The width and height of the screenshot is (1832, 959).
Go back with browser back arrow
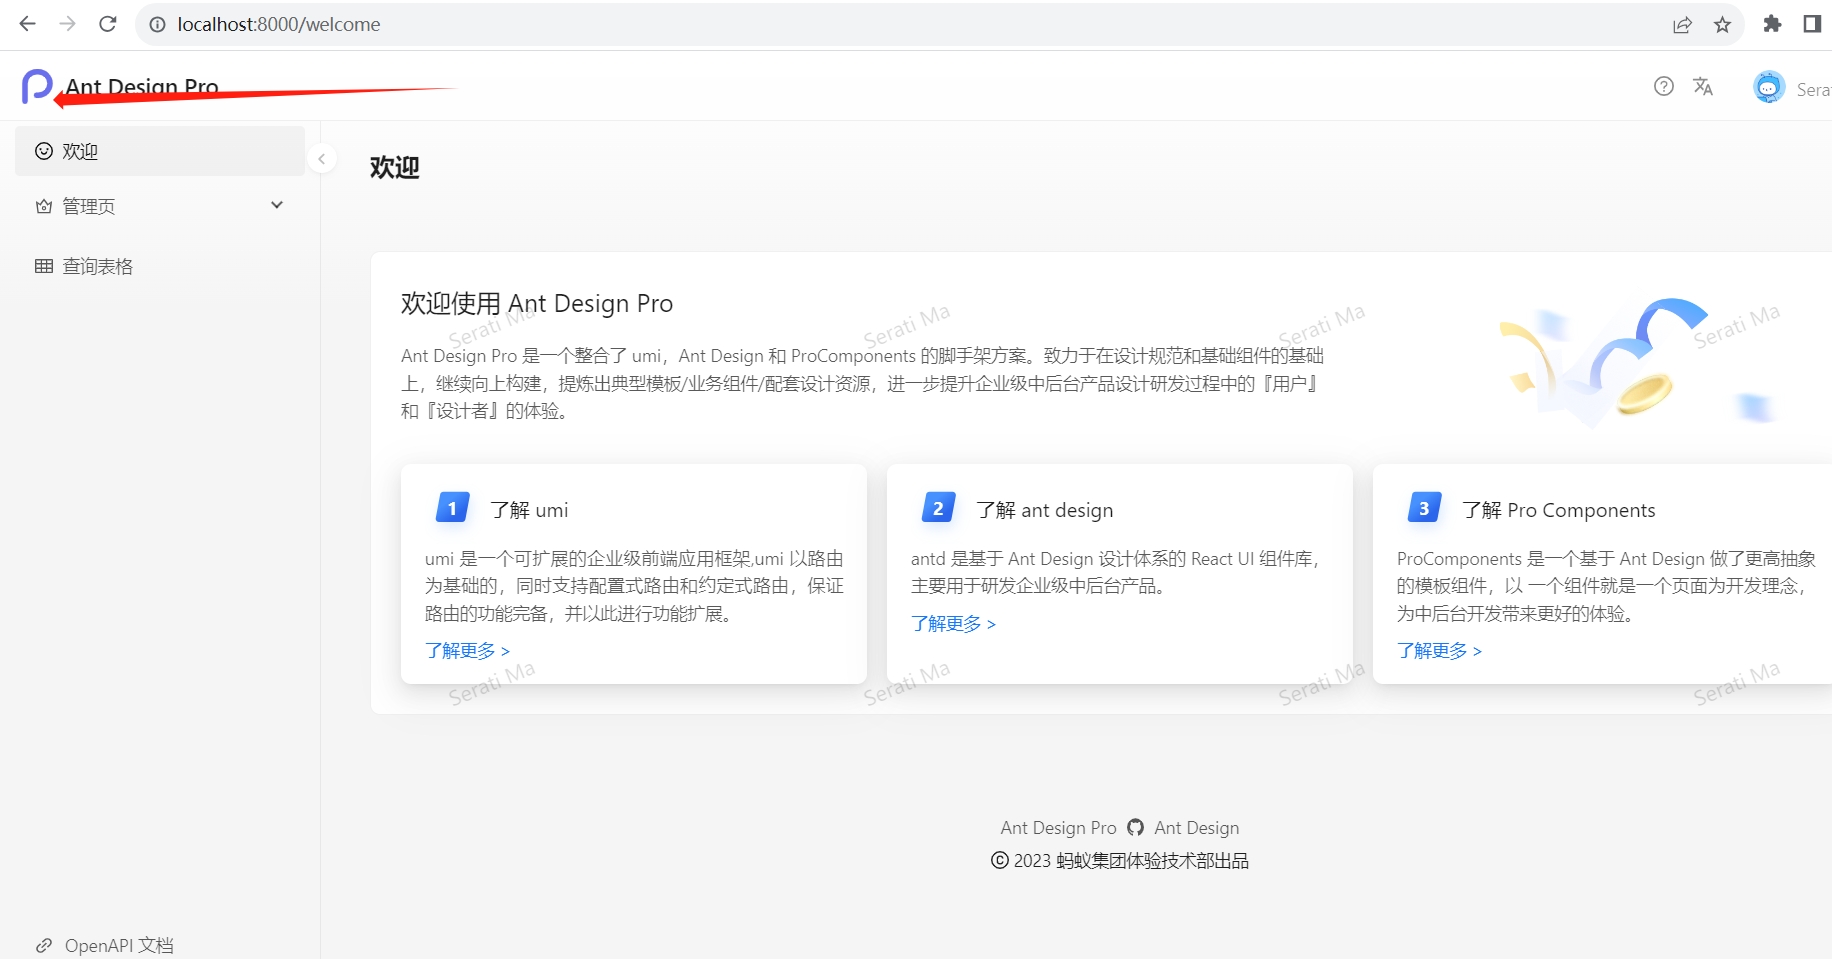[27, 24]
